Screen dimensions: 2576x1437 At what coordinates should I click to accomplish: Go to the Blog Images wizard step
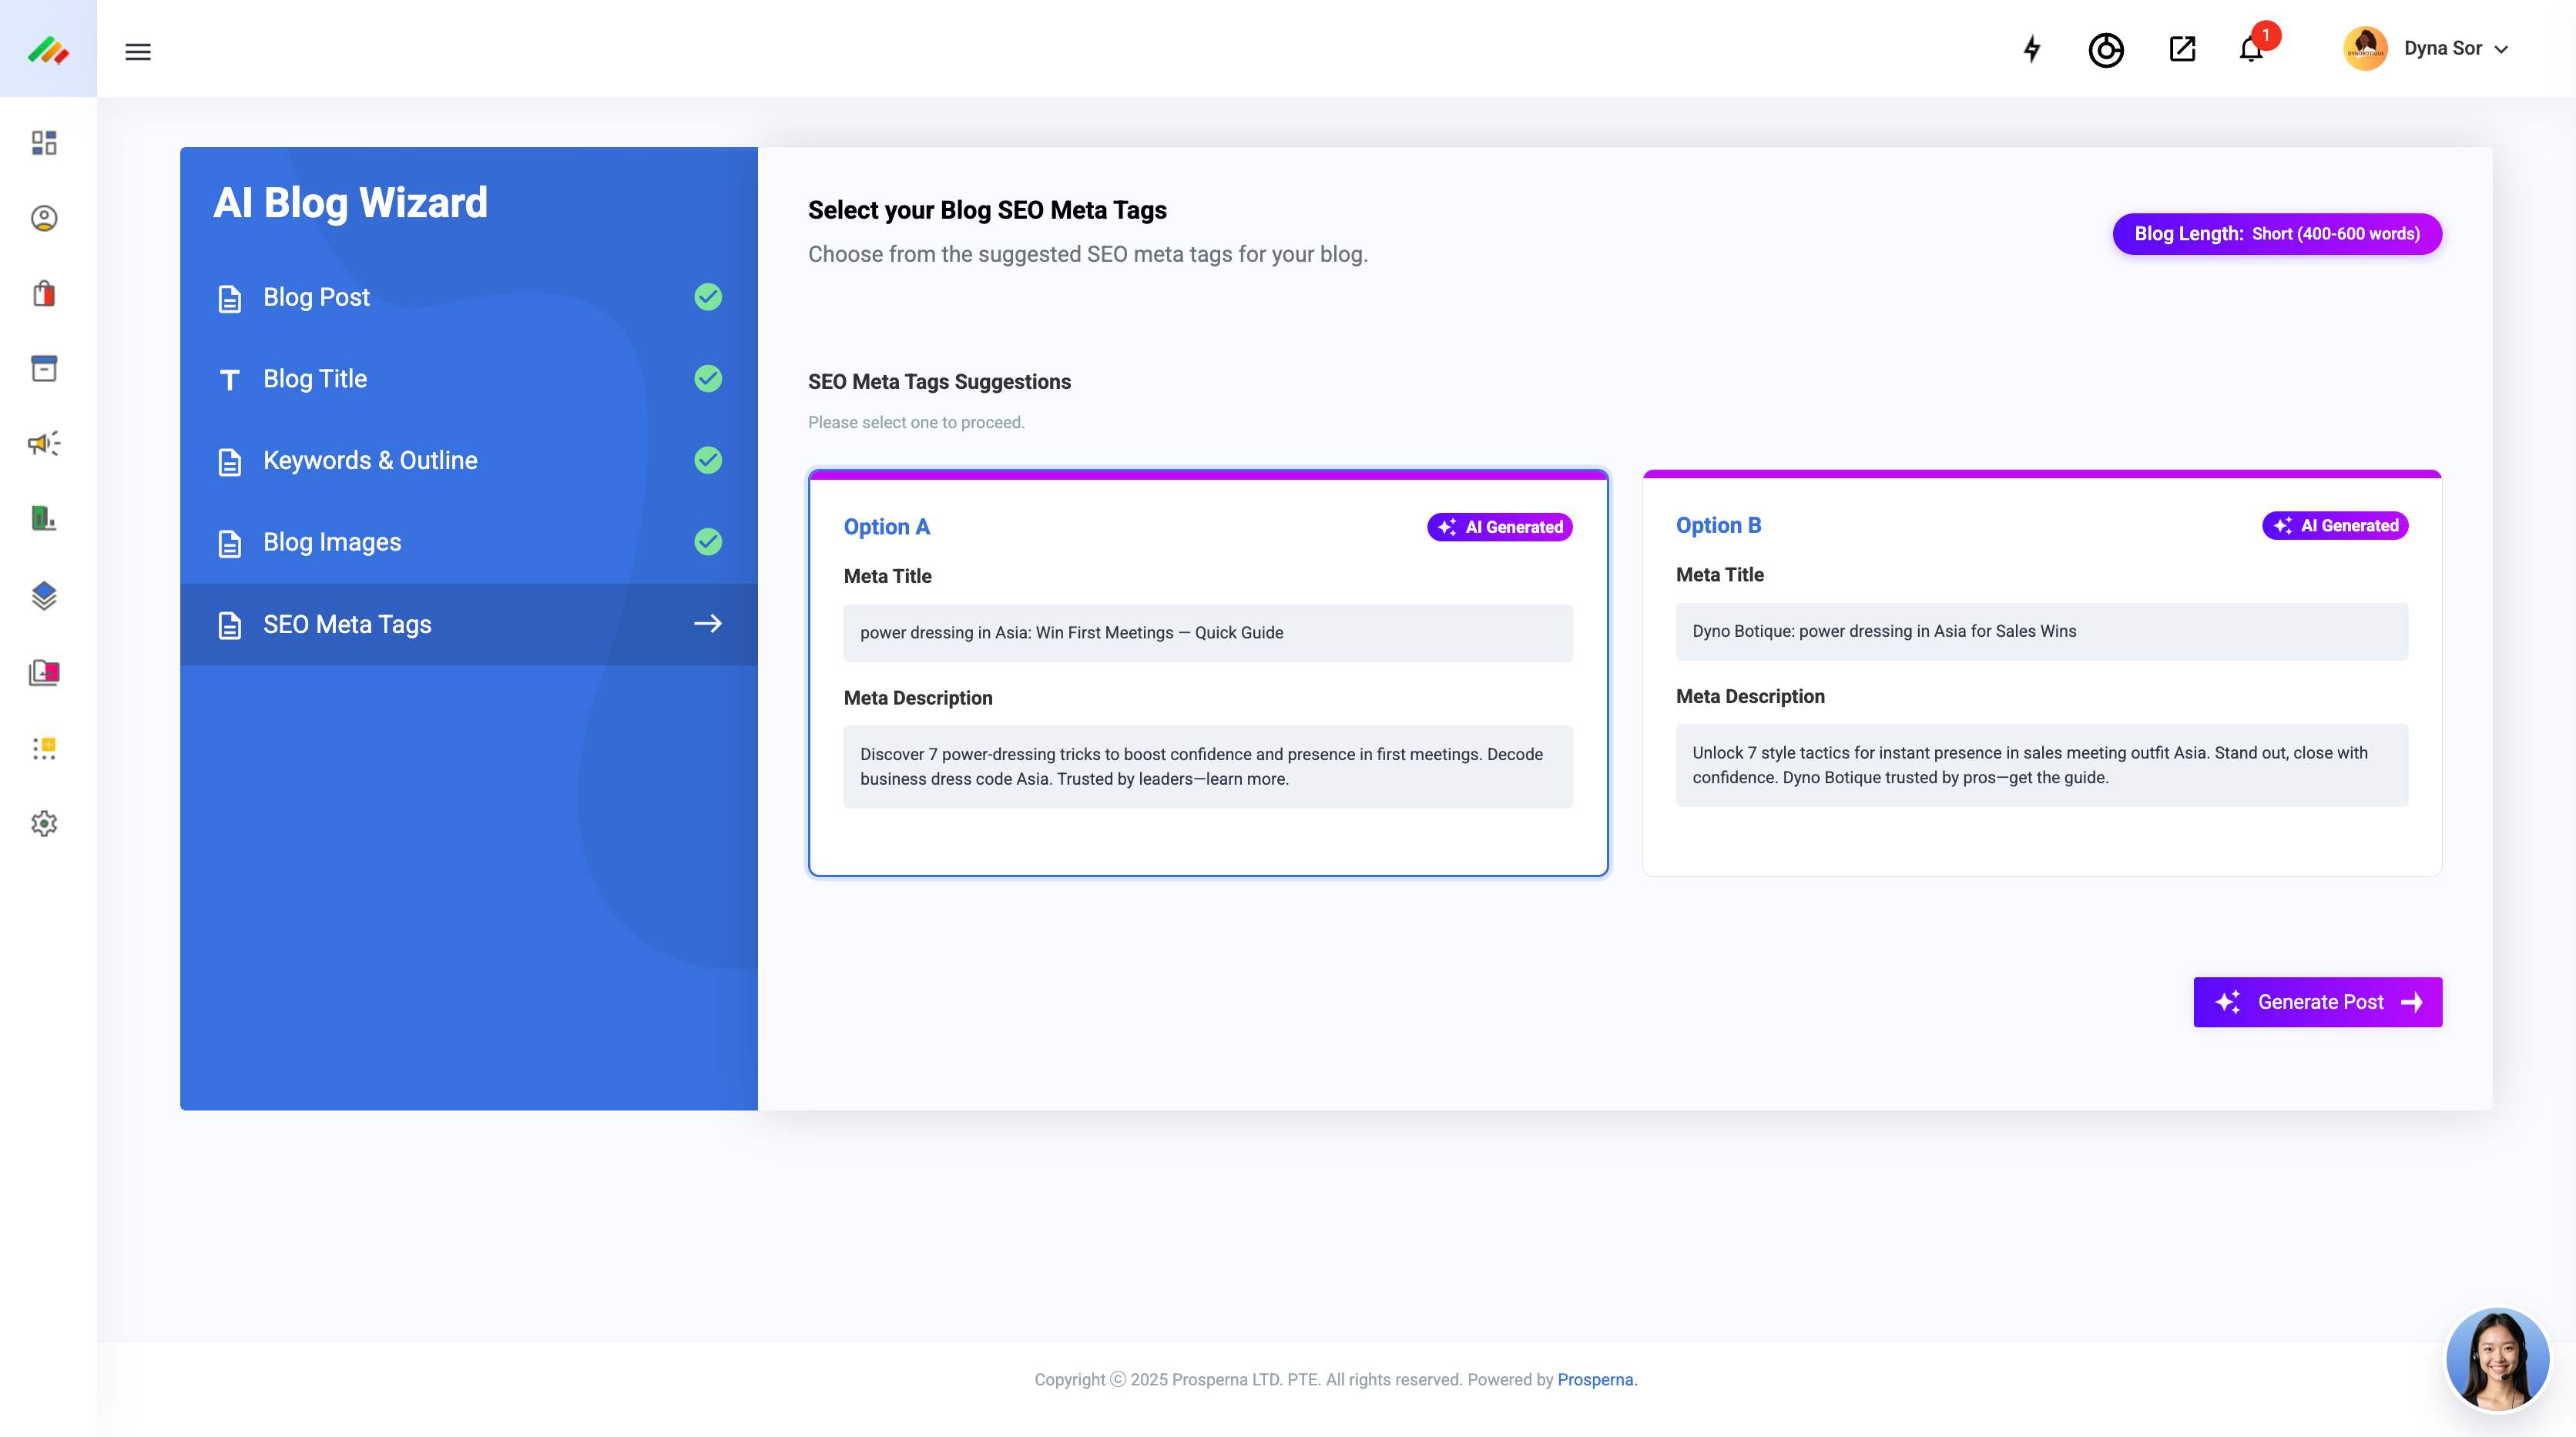468,542
